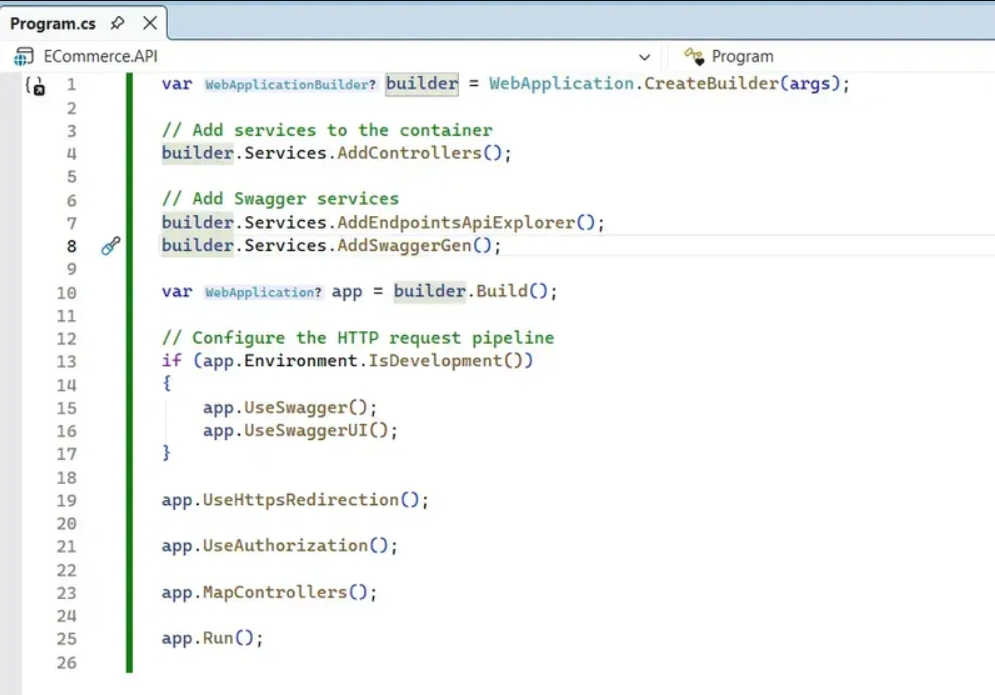995x695 pixels.
Task: Click line number 13 in the gutter
Action: click(x=67, y=362)
